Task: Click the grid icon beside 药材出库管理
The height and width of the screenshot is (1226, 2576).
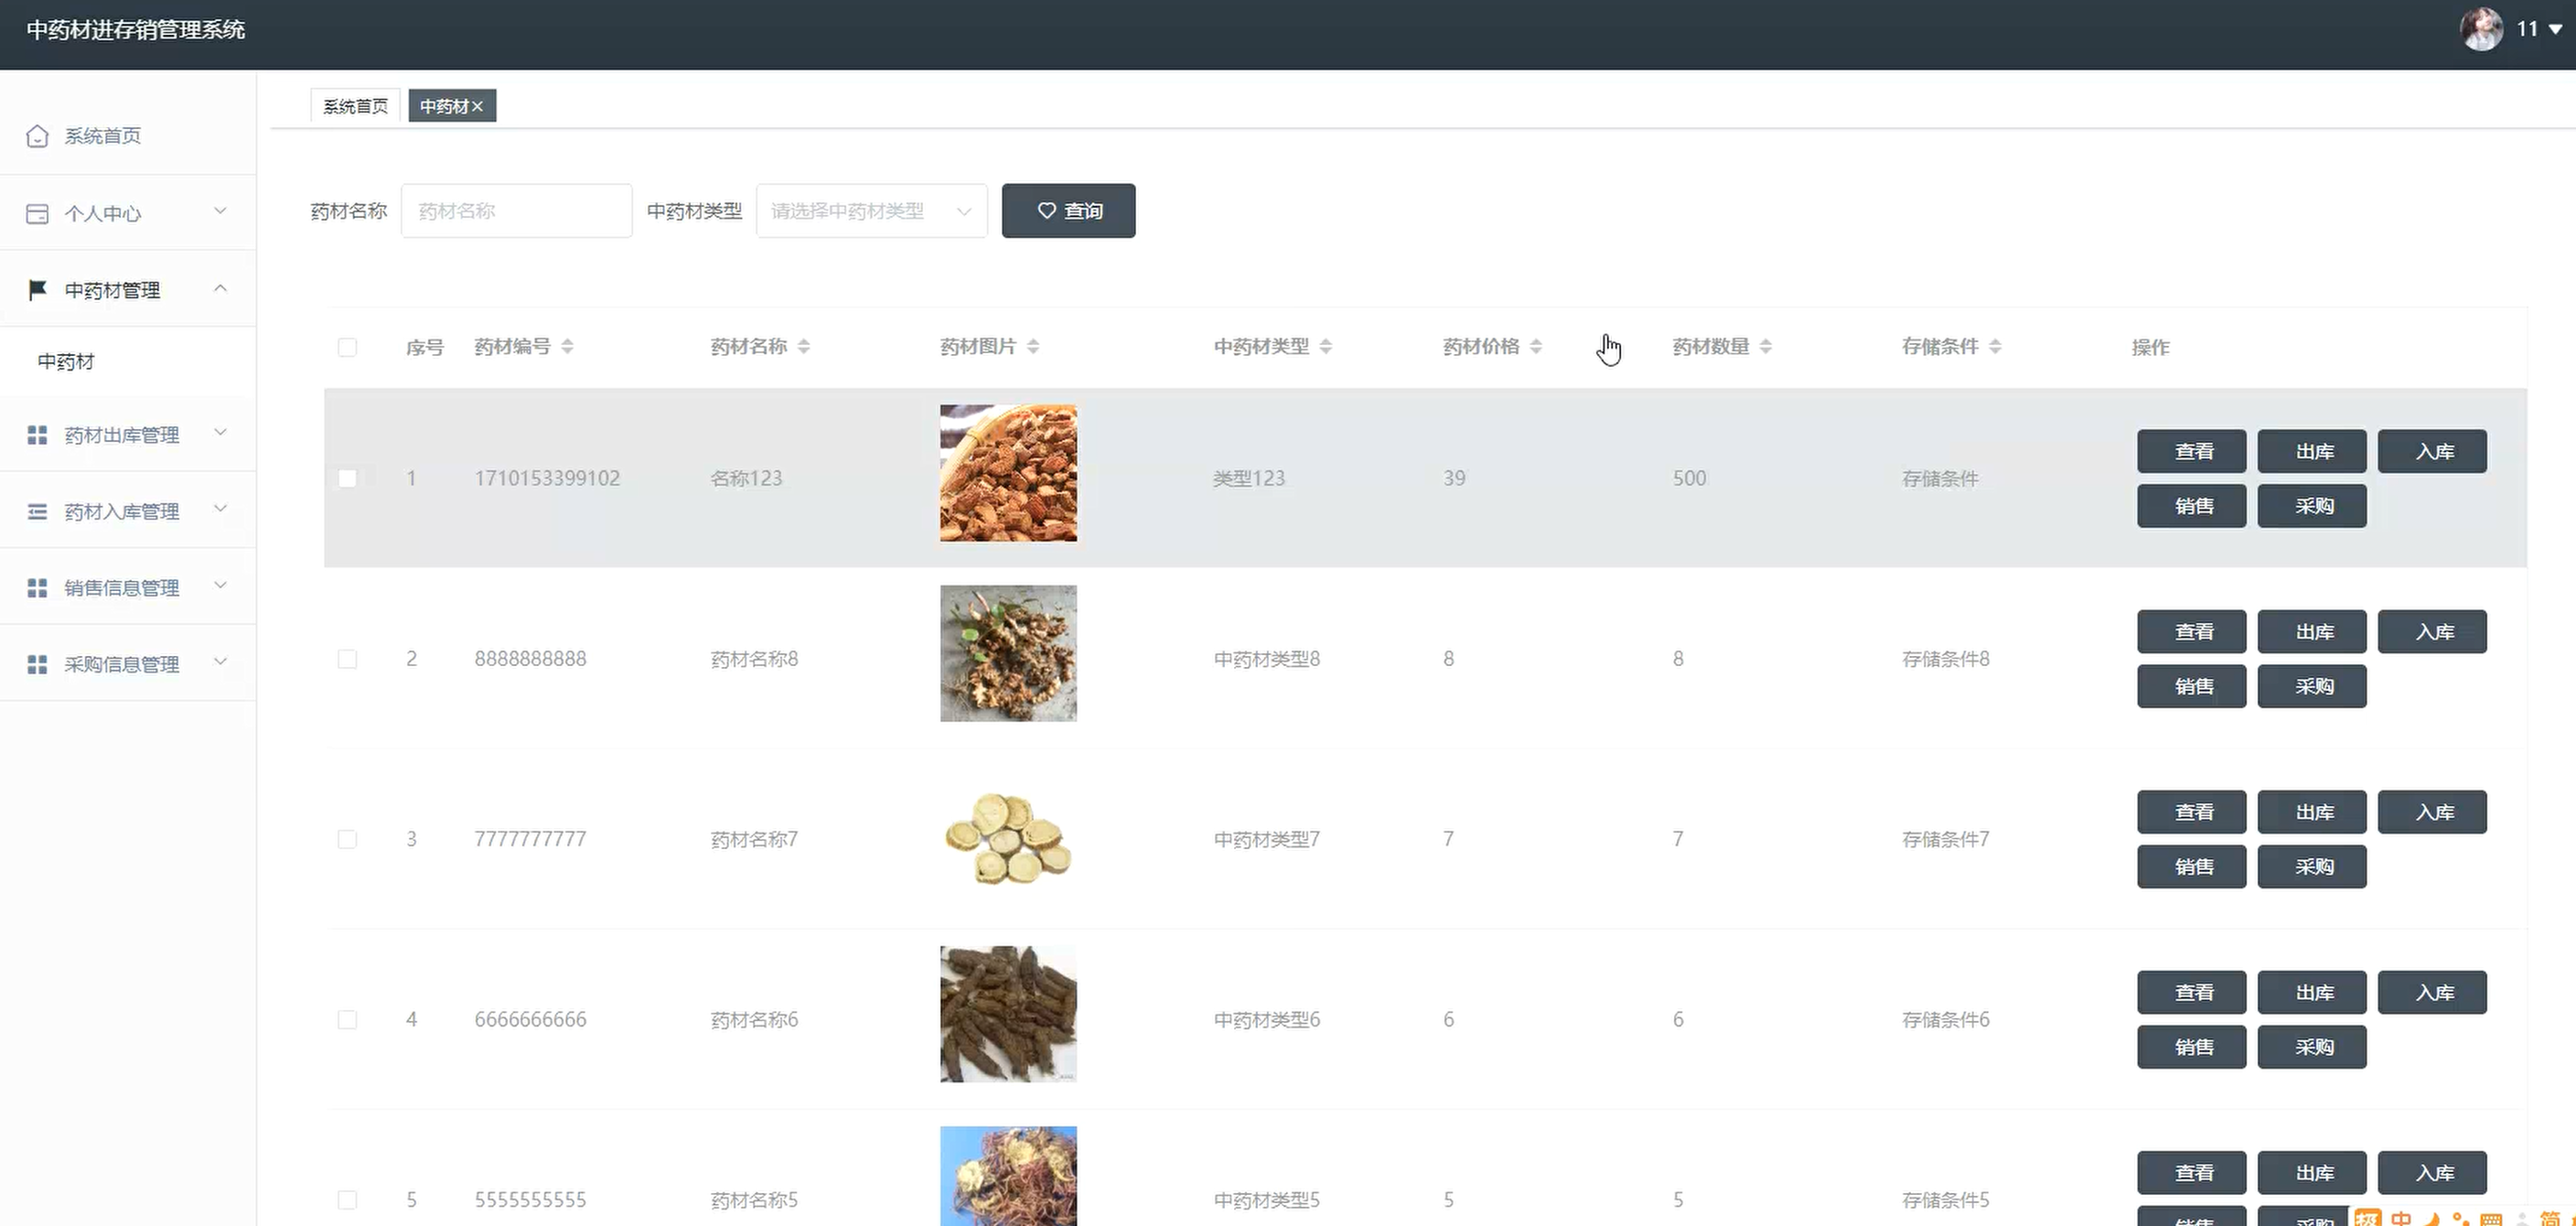Action: point(37,435)
